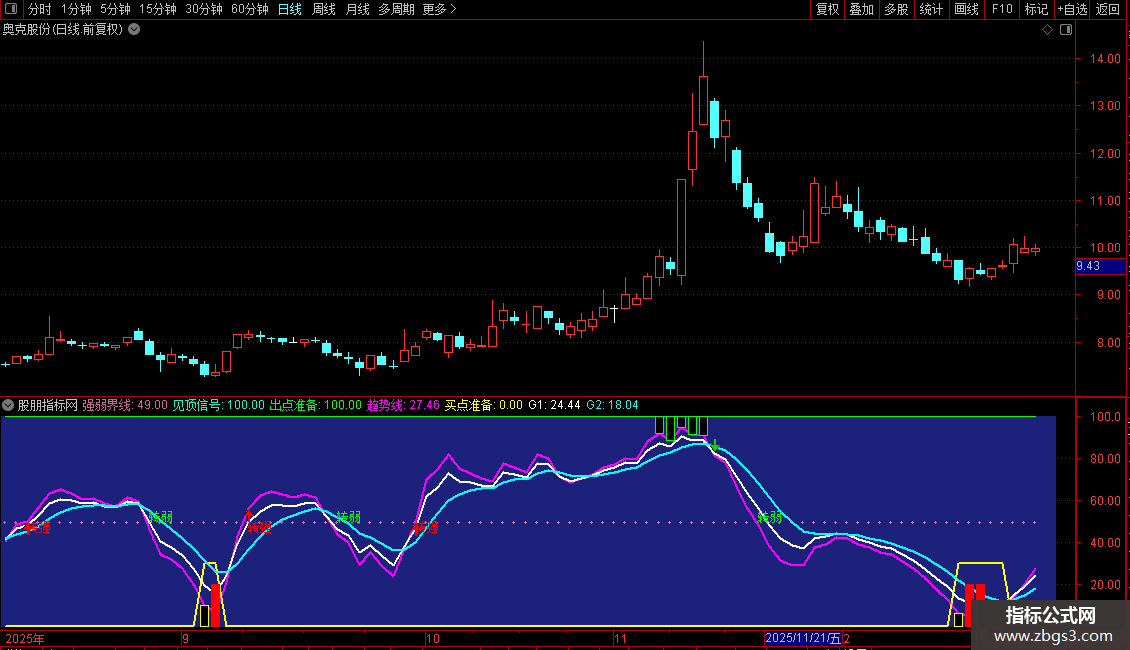
Task: Open 统计 statistics tool
Action: 931,9
